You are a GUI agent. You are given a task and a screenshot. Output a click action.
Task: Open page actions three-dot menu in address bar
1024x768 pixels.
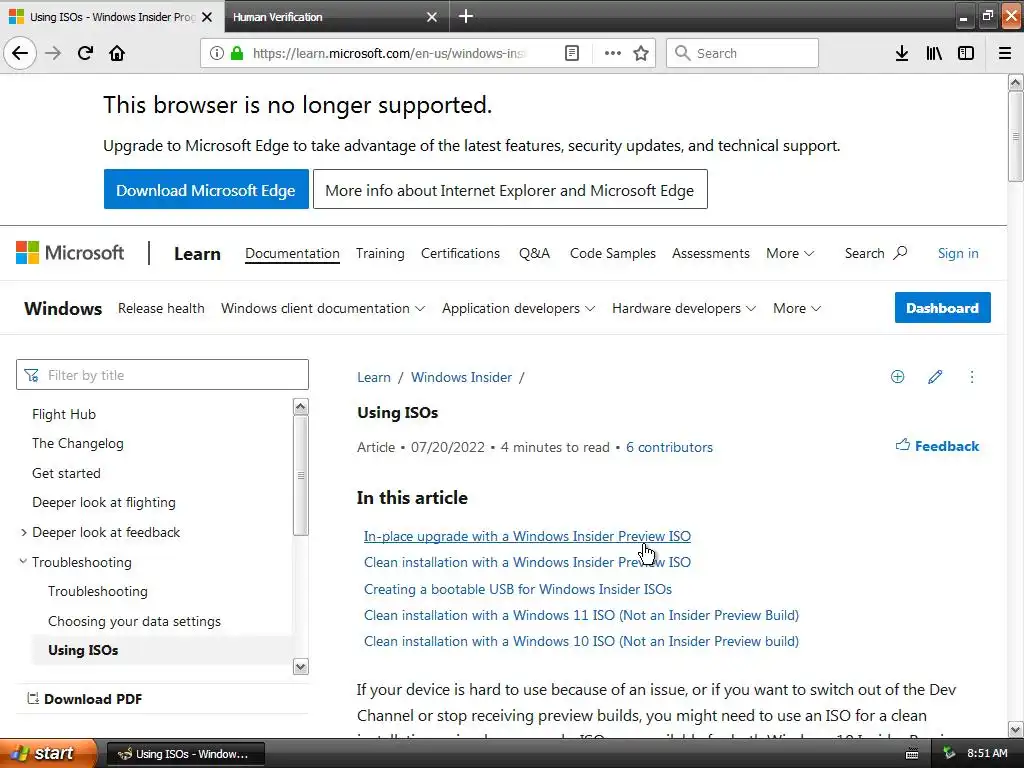tap(613, 53)
